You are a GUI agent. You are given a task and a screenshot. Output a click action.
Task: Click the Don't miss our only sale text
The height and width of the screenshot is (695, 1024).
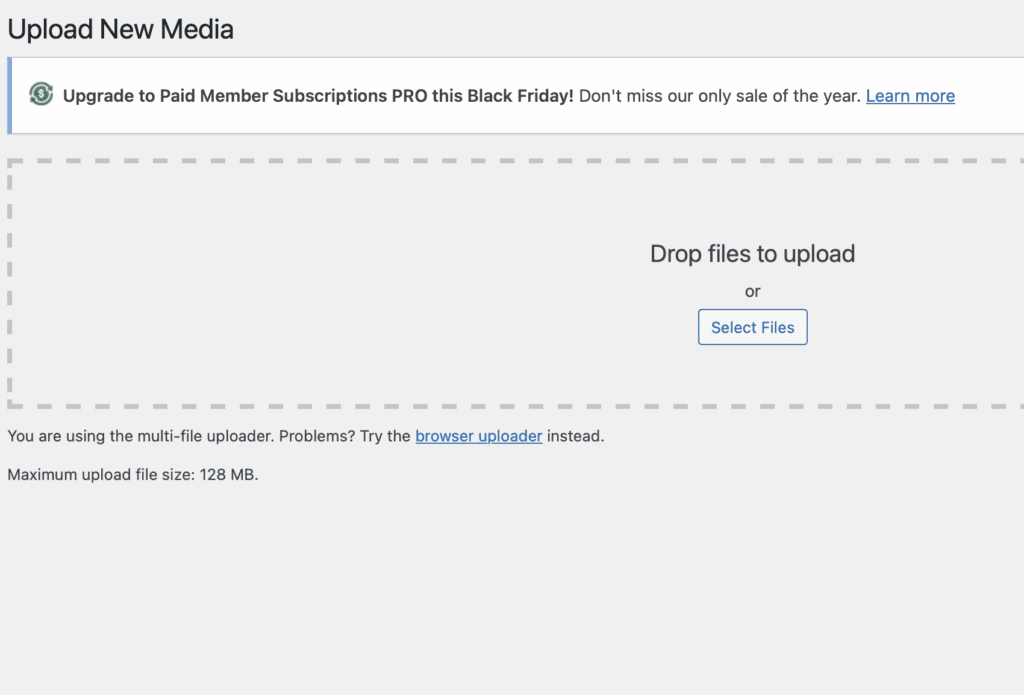point(719,96)
